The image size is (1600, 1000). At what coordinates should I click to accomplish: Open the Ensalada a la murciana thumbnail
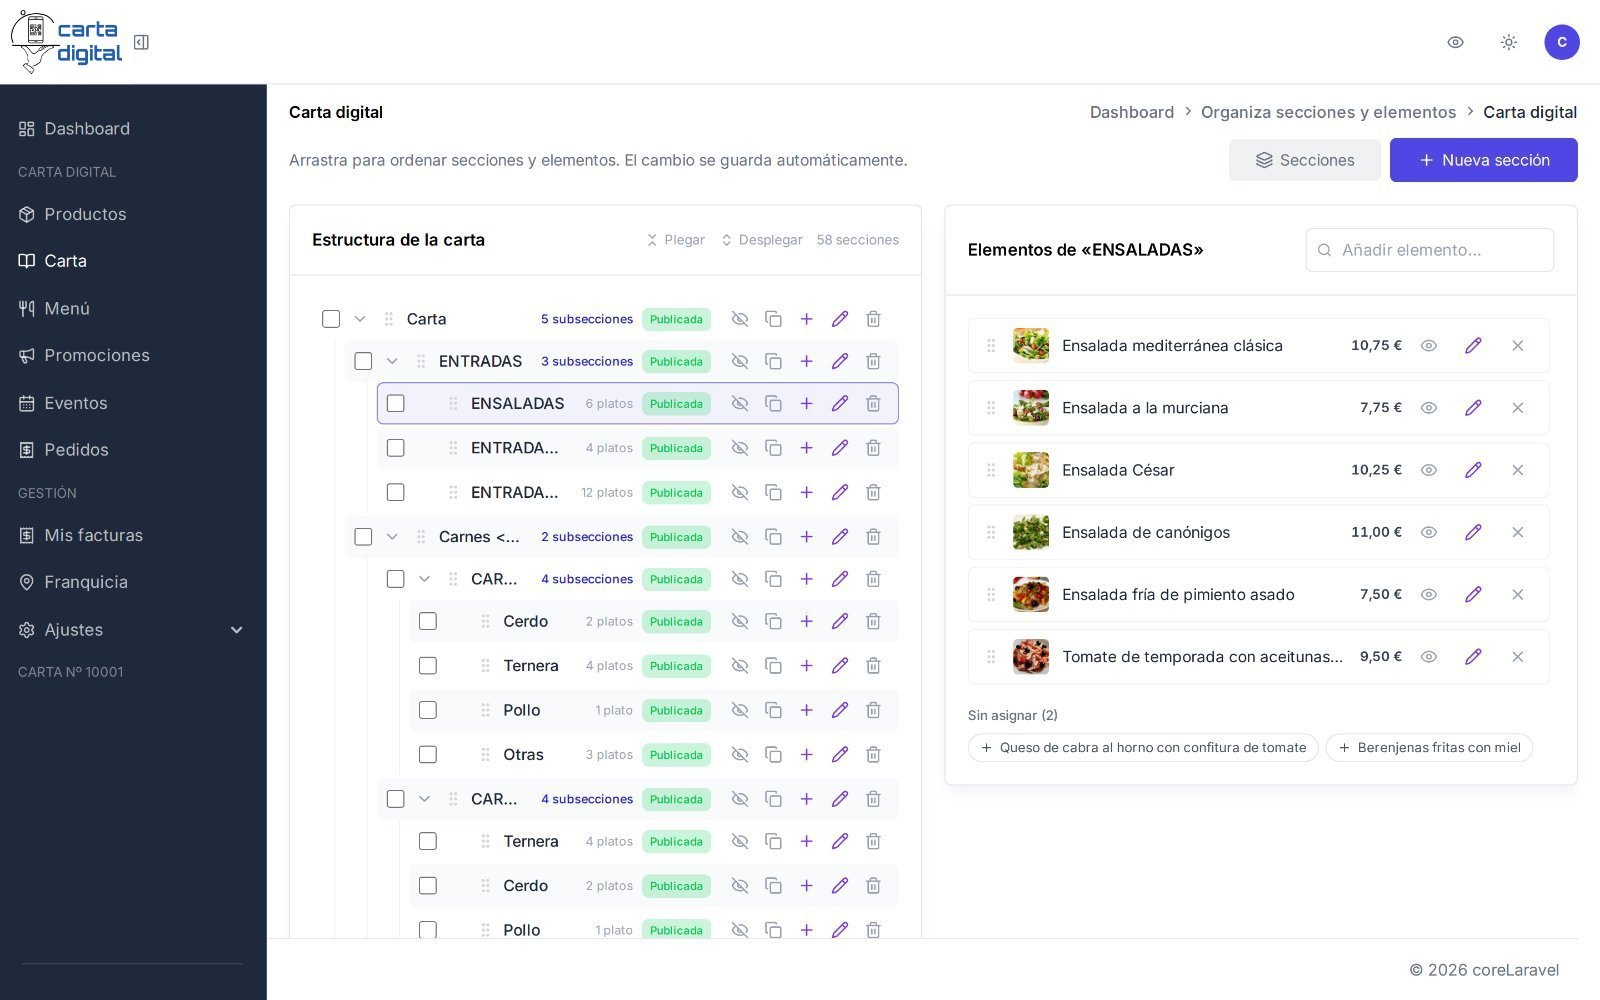(x=1031, y=408)
